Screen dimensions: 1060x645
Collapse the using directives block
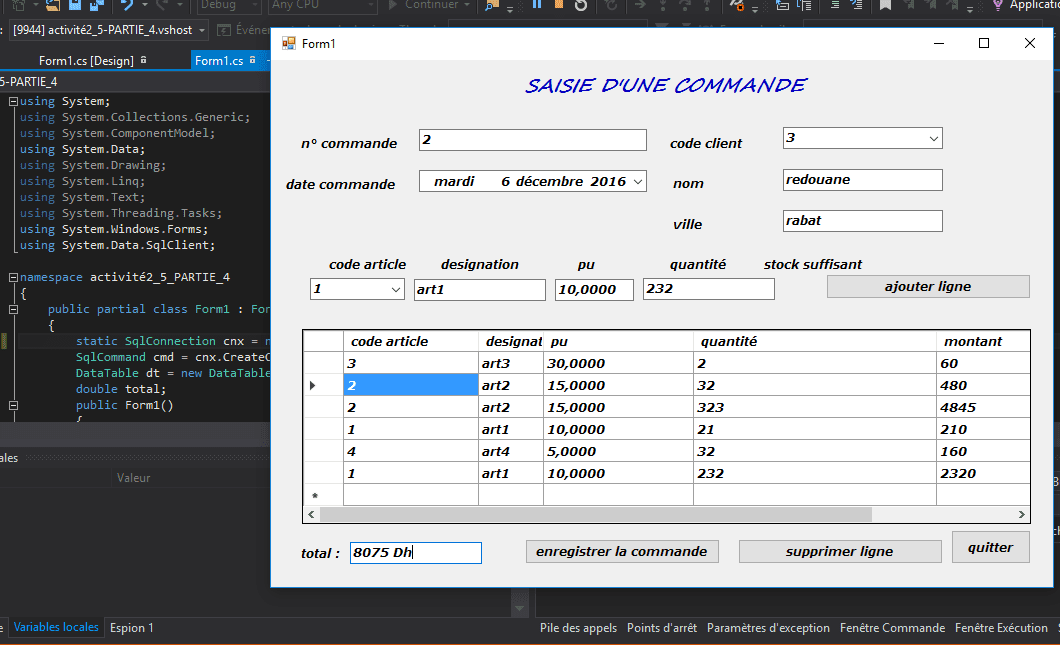pyautogui.click(x=11, y=102)
